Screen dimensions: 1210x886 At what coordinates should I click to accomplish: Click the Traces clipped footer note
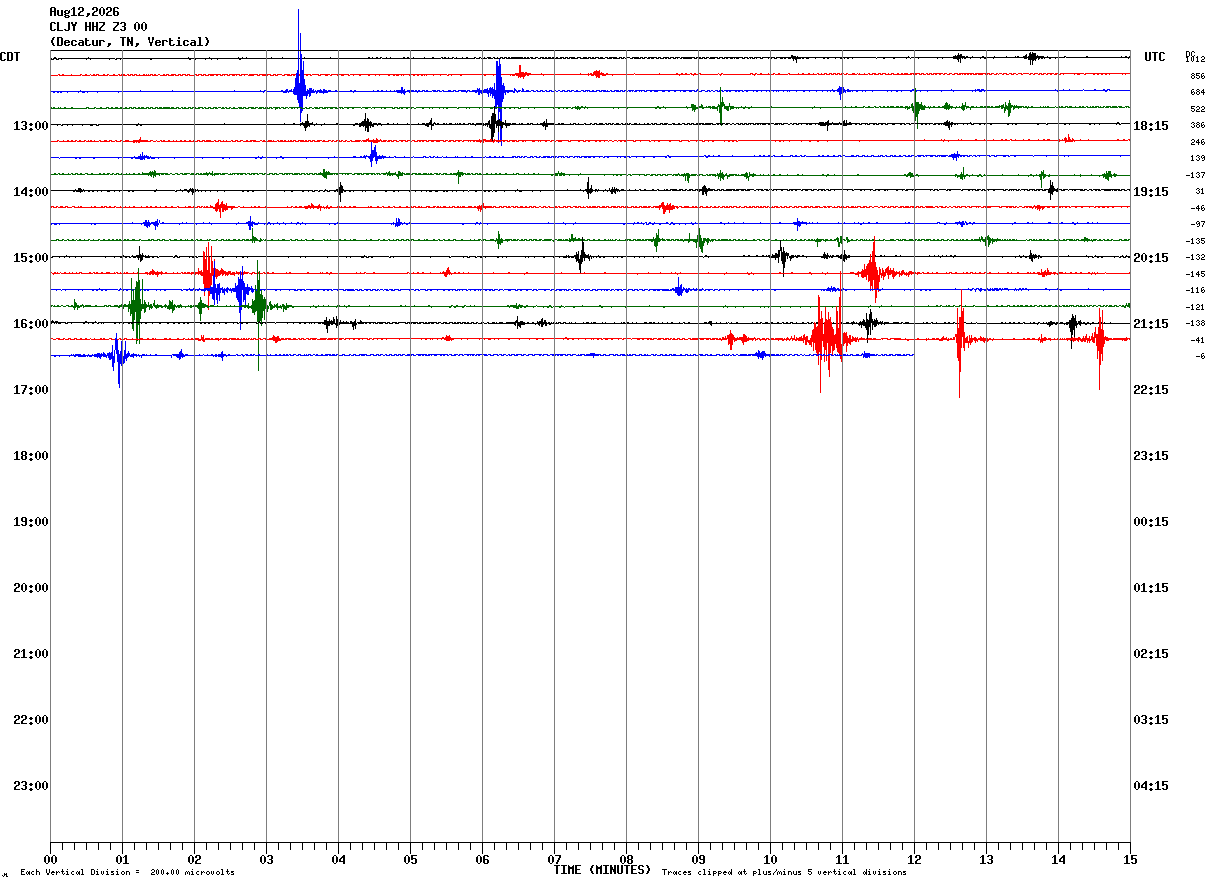784,873
